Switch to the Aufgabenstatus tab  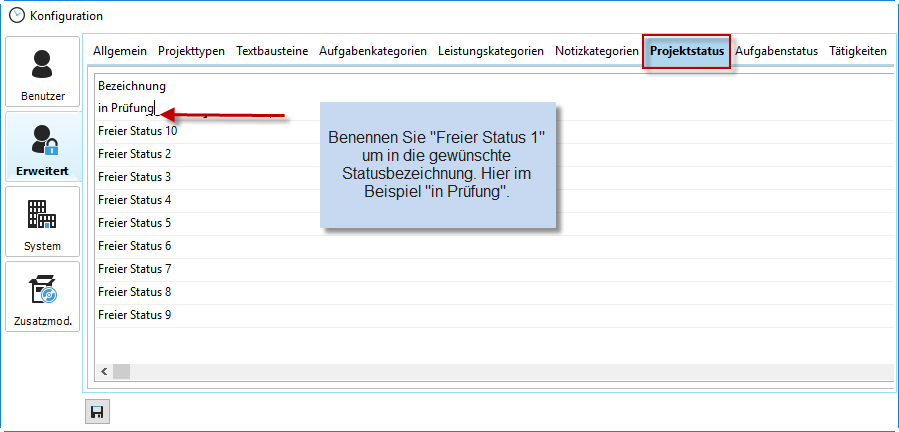click(x=776, y=51)
